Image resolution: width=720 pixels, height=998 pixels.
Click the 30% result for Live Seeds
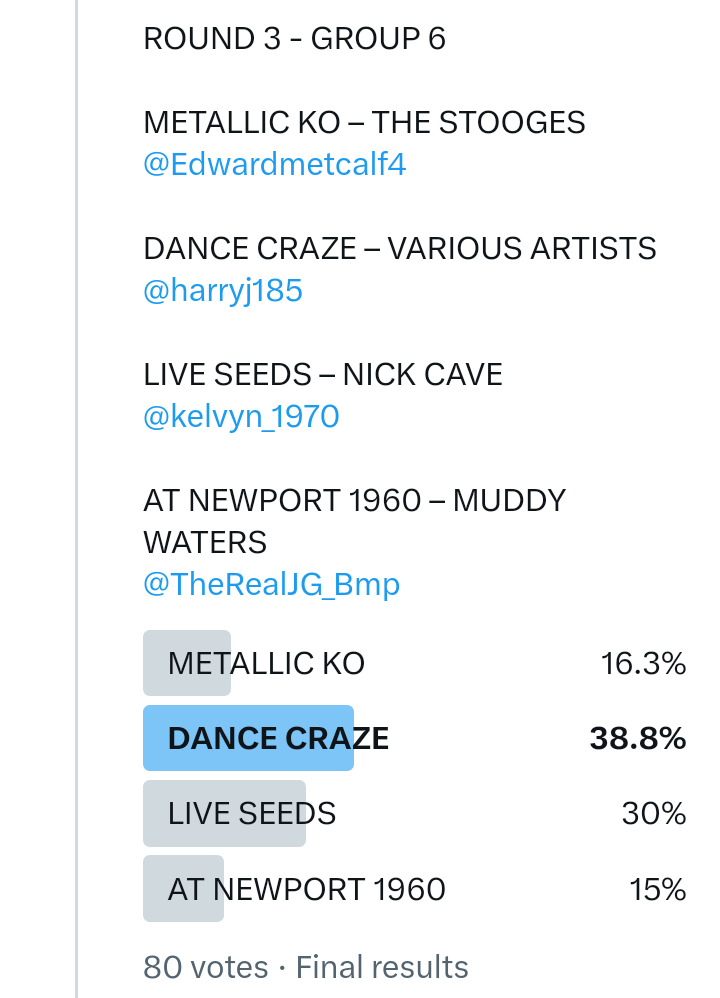(653, 814)
